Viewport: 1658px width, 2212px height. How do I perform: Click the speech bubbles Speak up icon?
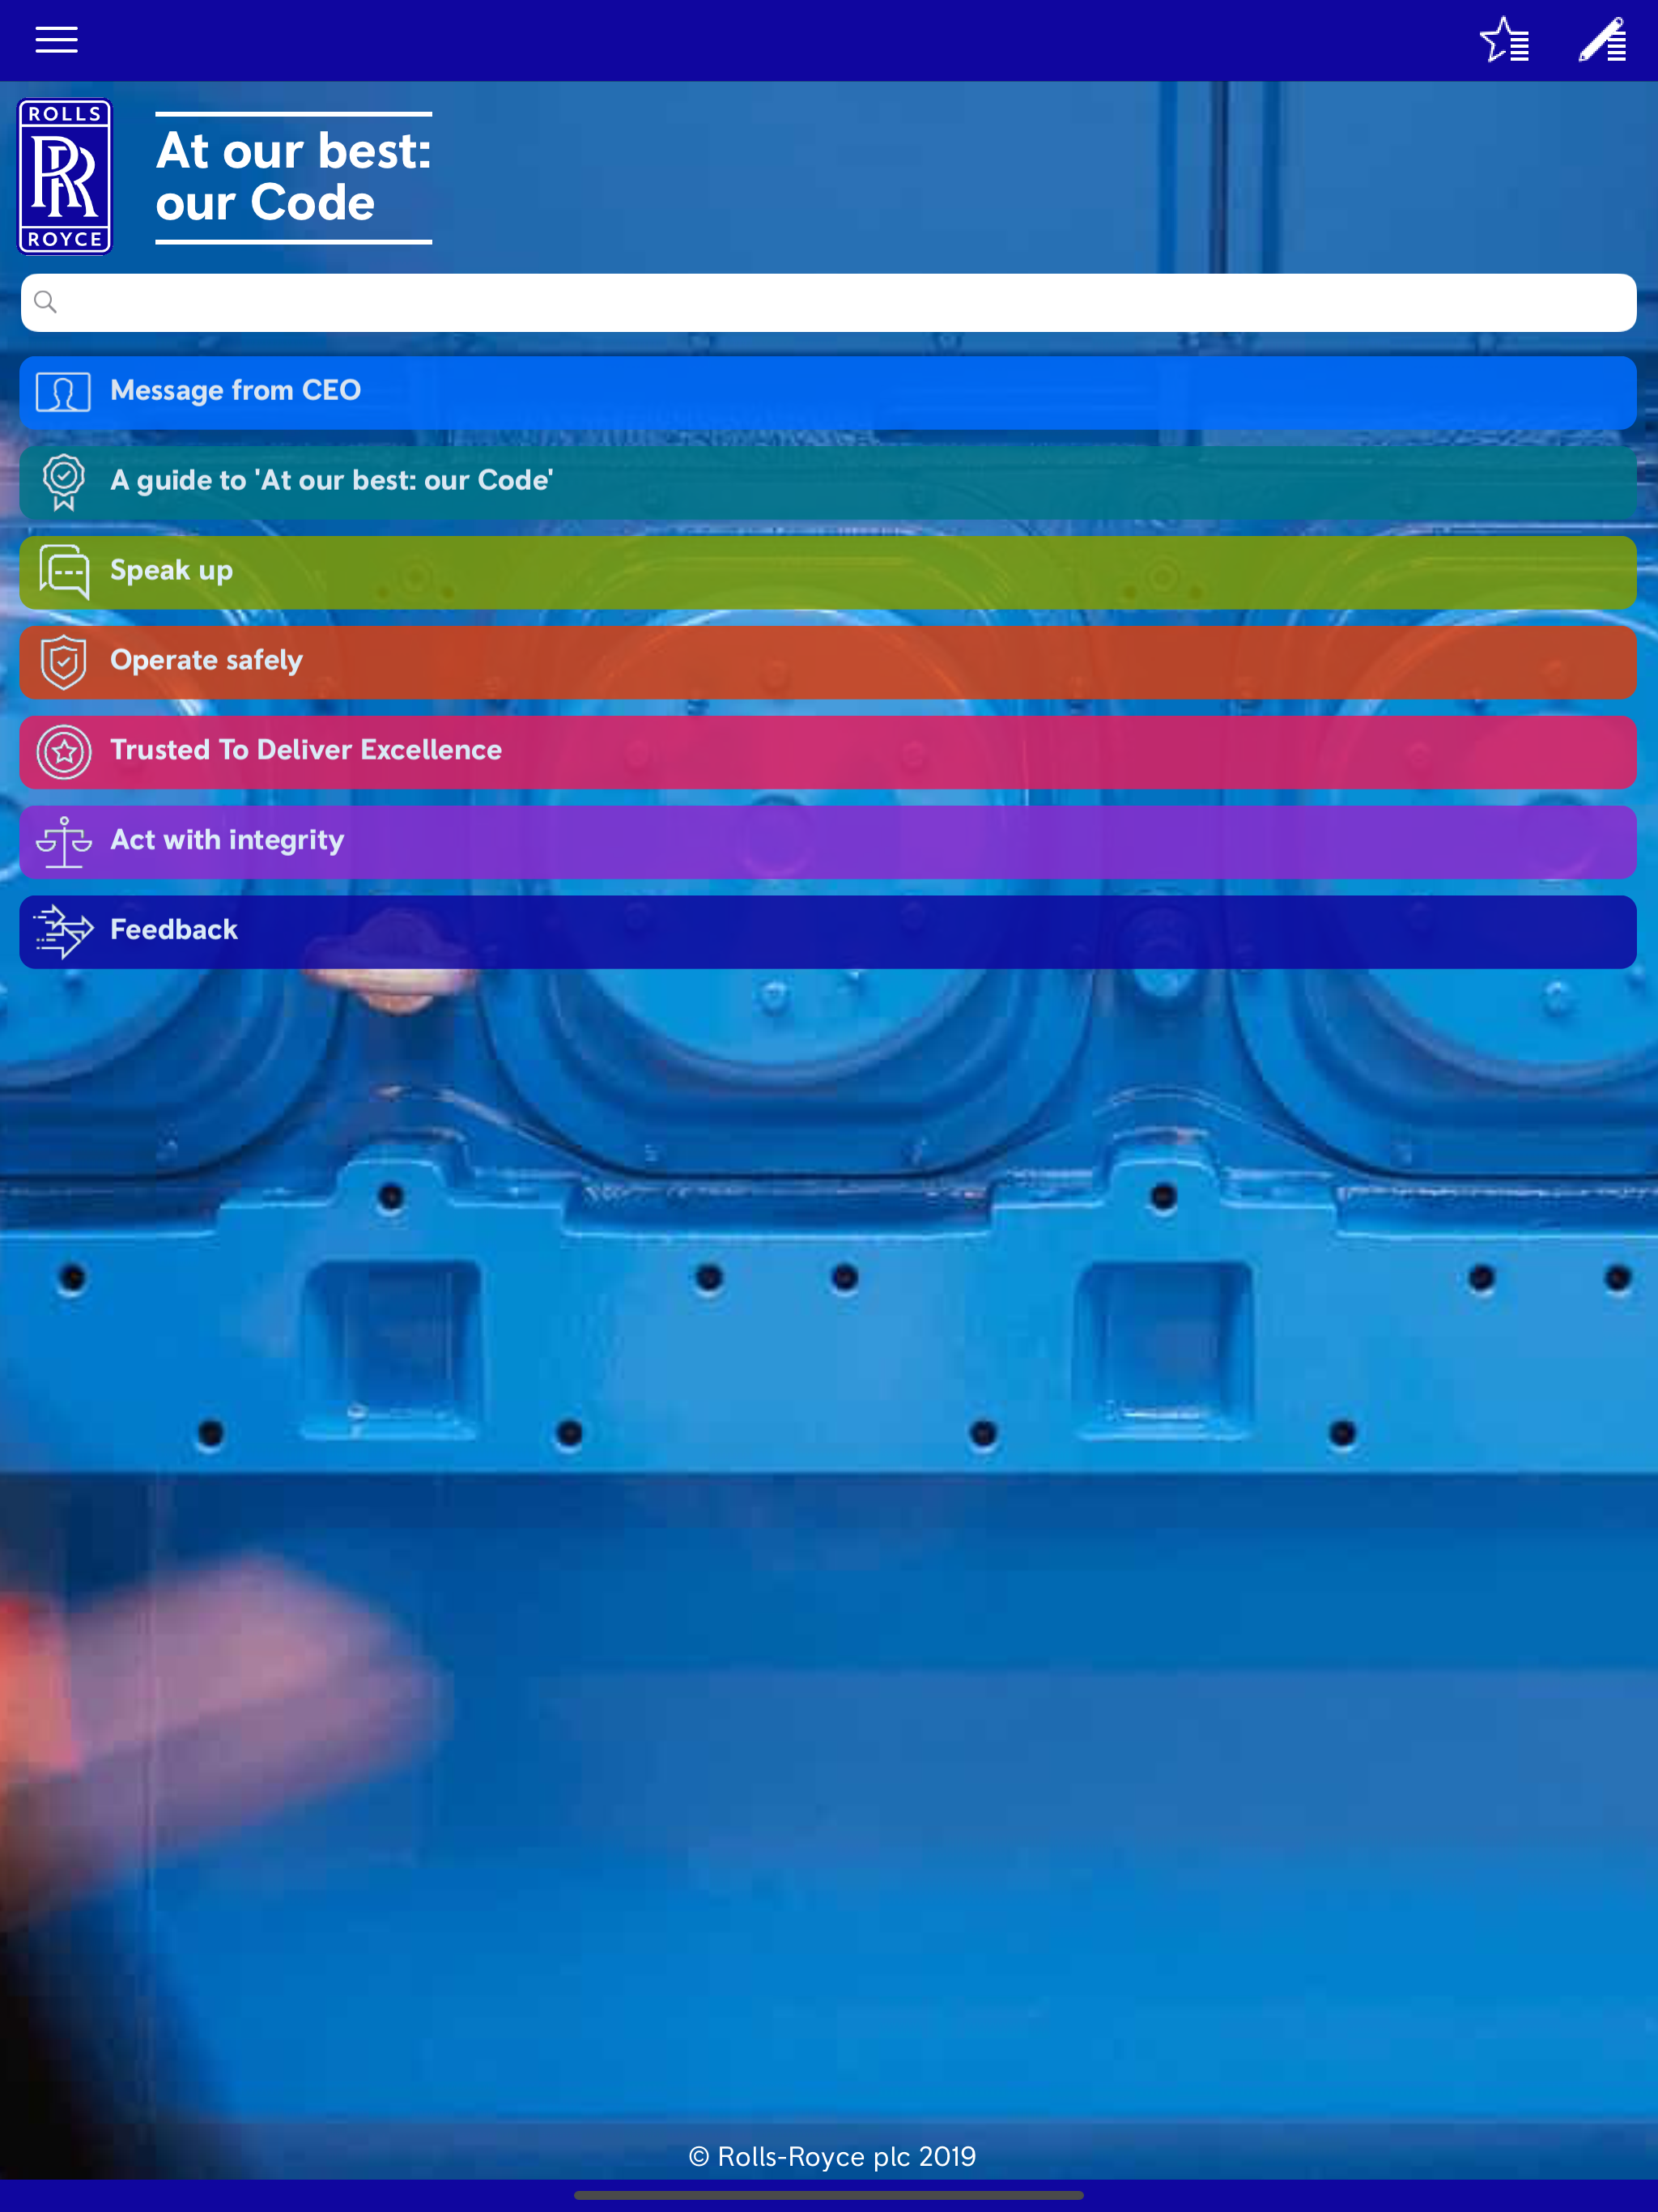pos(64,572)
